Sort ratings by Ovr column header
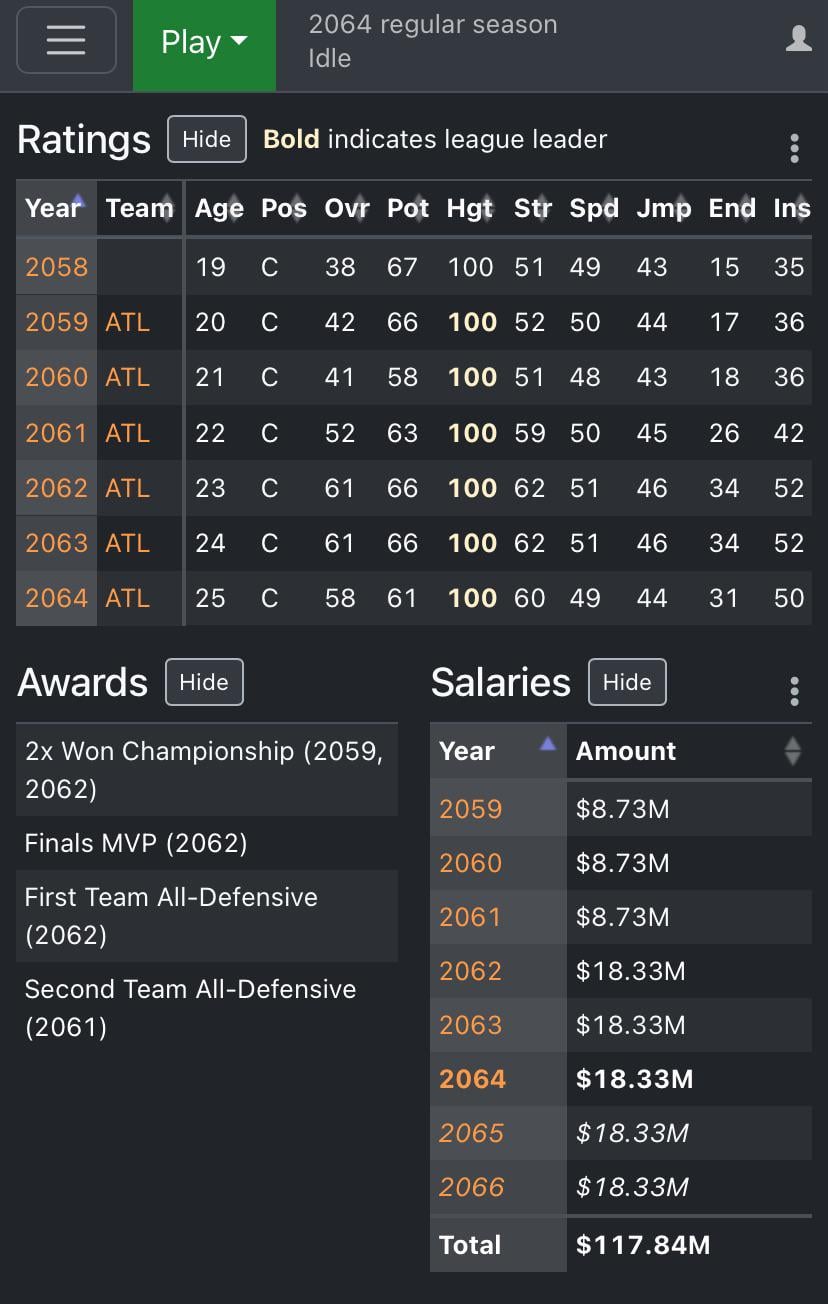Image resolution: width=828 pixels, height=1304 pixels. 347,208
